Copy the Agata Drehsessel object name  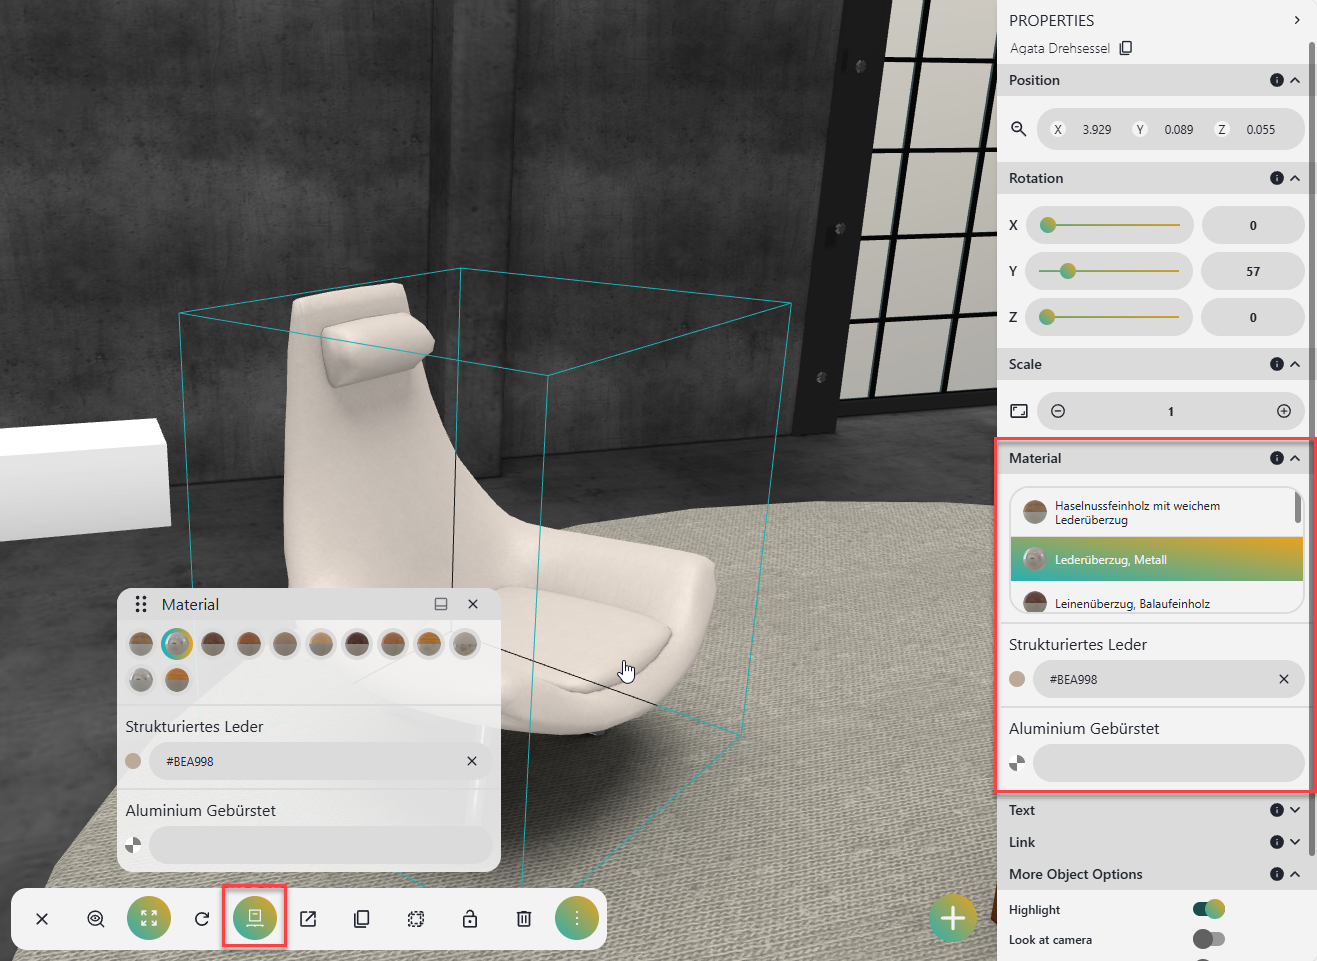pos(1126,48)
